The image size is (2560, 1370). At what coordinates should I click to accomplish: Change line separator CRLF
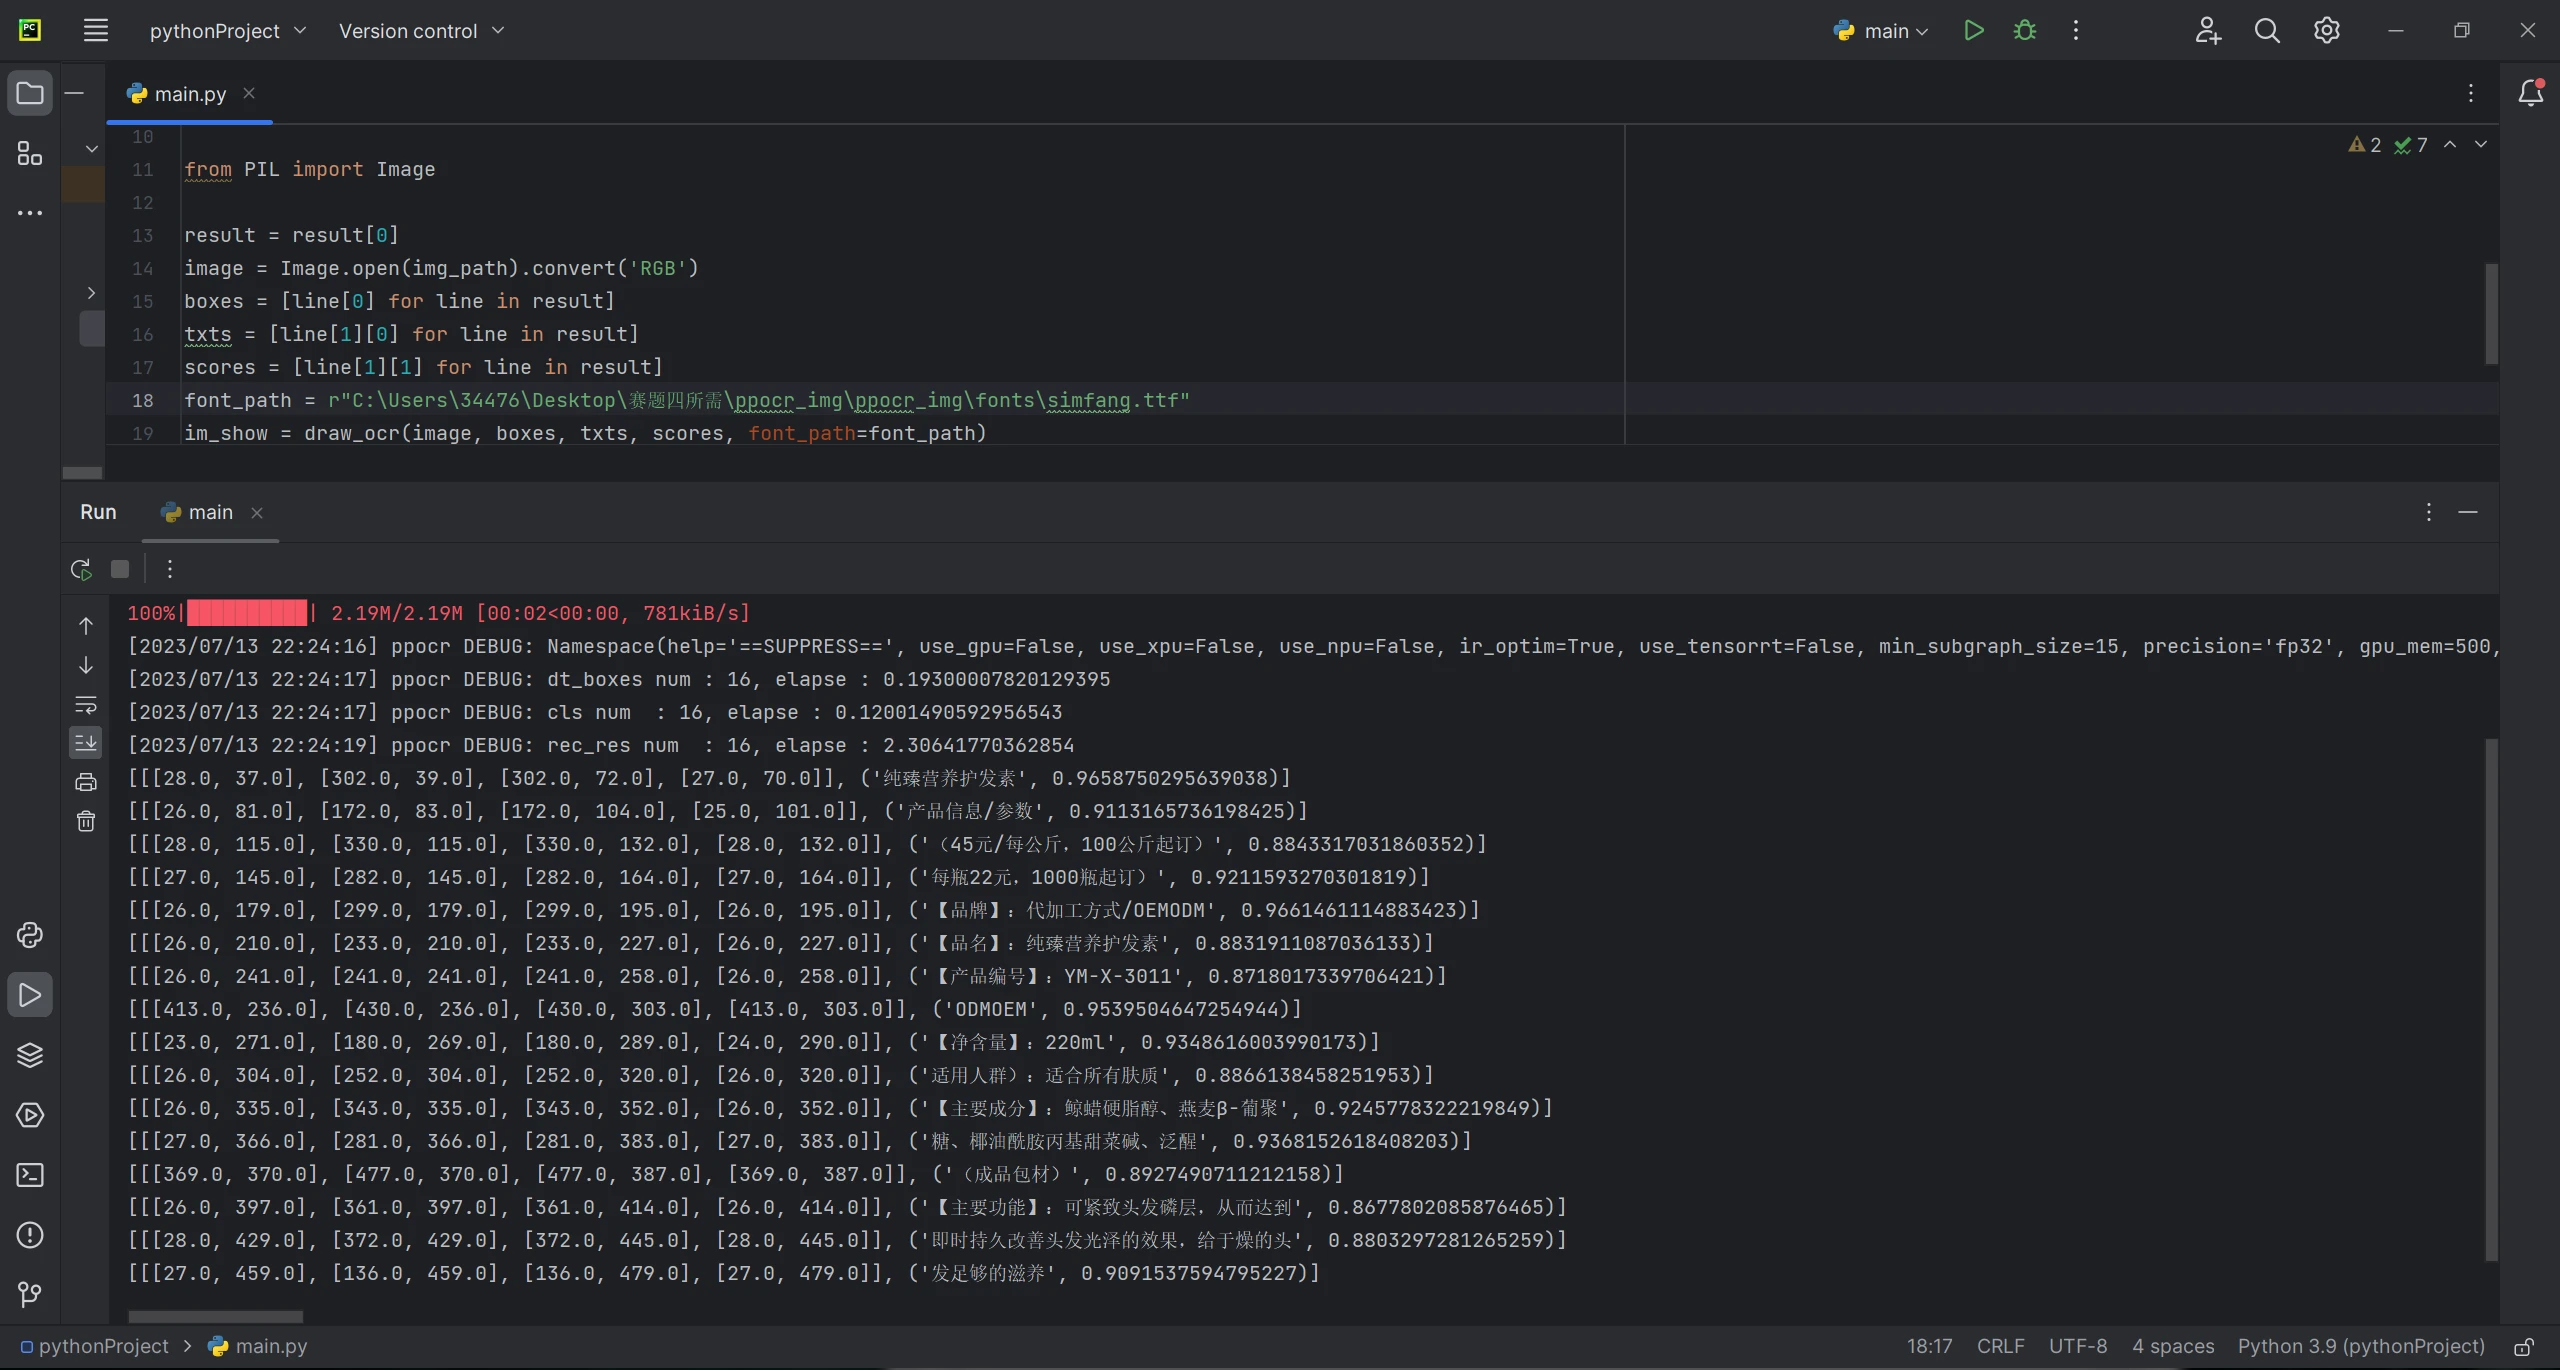[2000, 1347]
